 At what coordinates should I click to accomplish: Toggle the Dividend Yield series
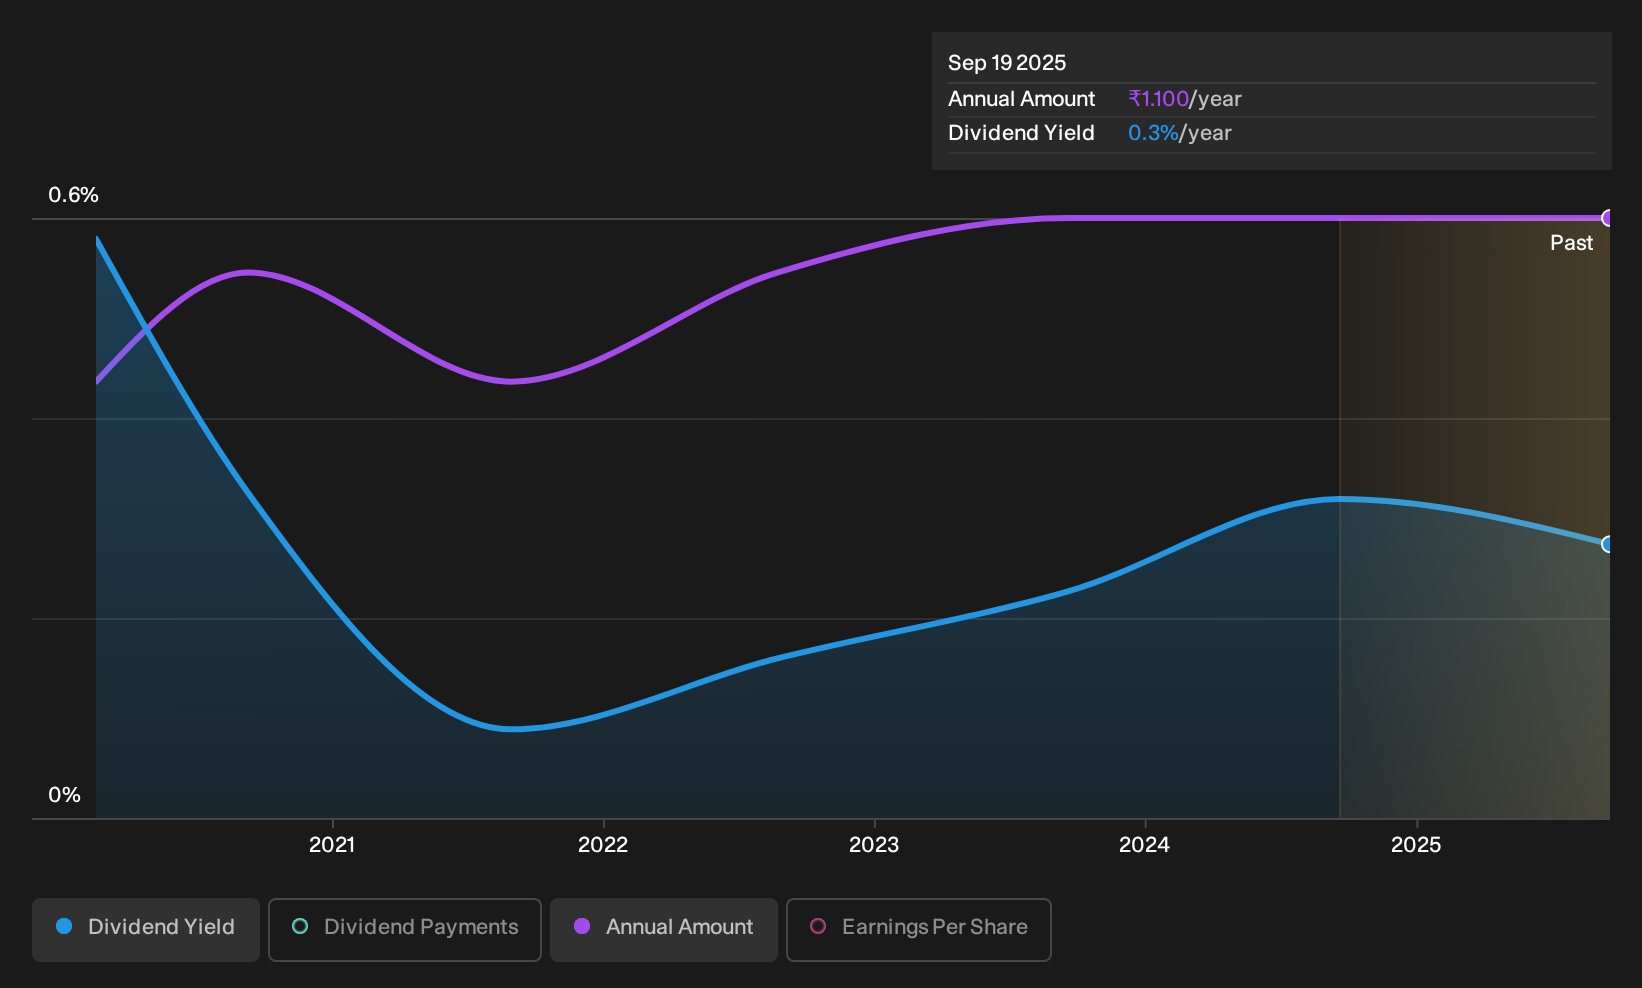click(146, 930)
